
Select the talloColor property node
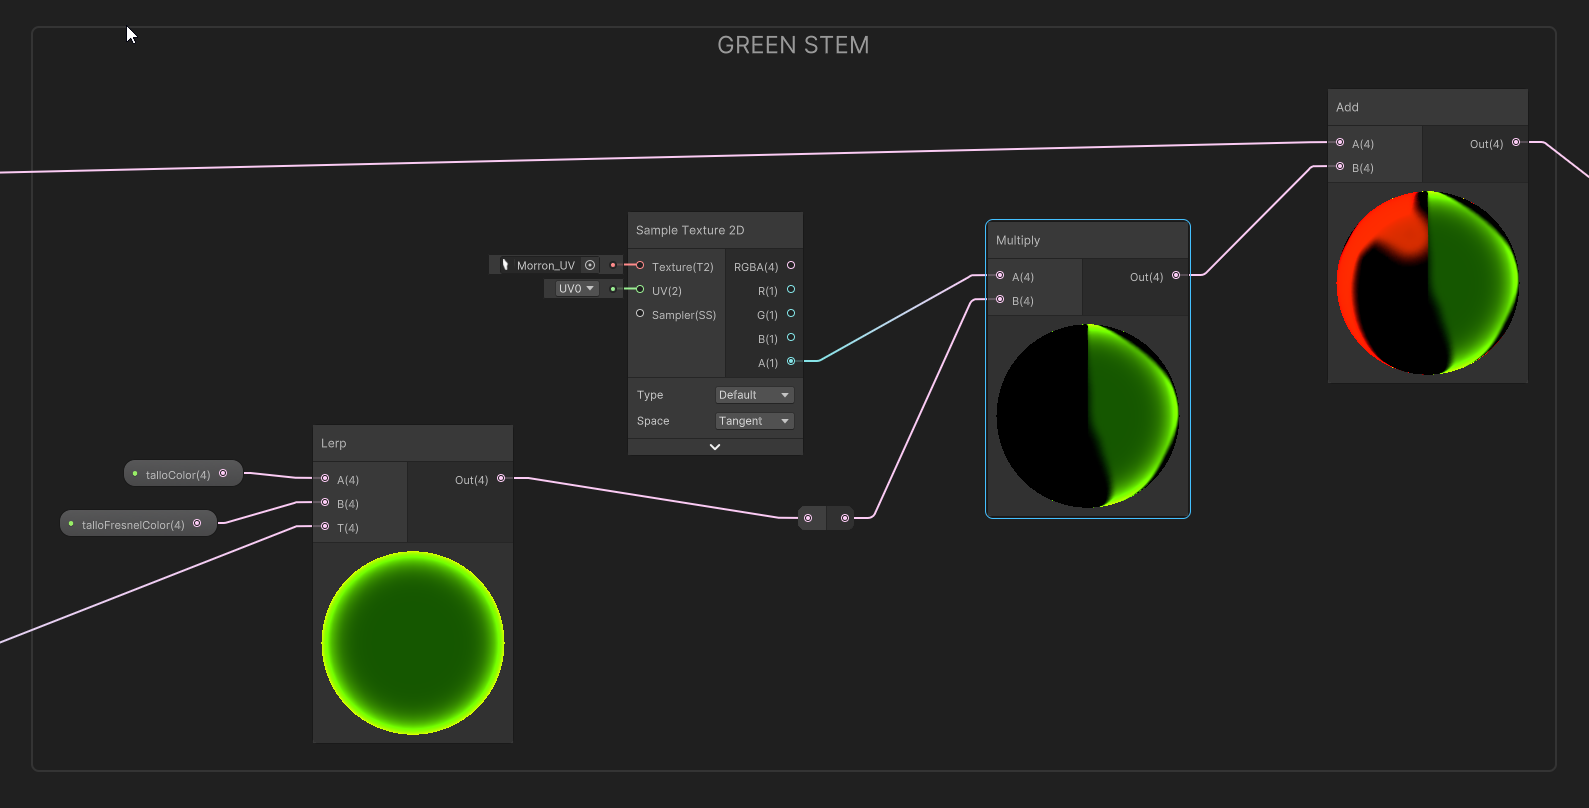pos(178,474)
